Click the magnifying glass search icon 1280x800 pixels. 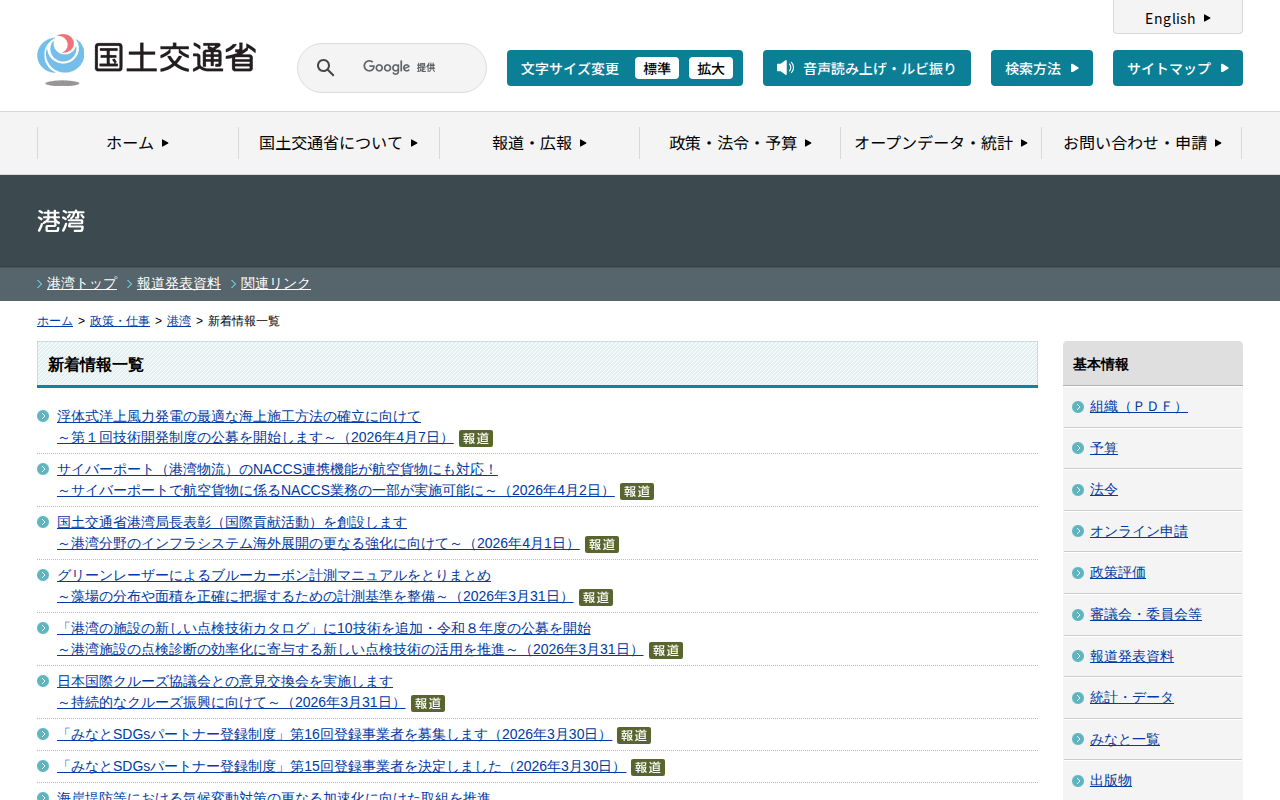click(x=326, y=68)
